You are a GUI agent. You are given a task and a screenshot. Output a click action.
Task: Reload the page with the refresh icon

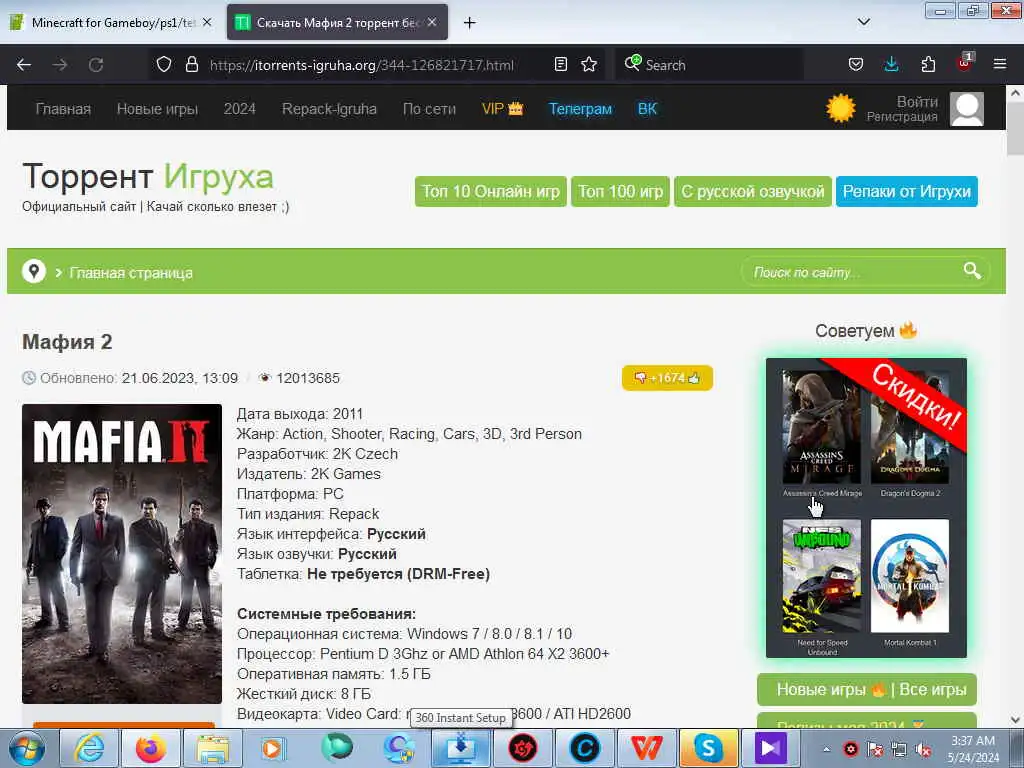(96, 65)
